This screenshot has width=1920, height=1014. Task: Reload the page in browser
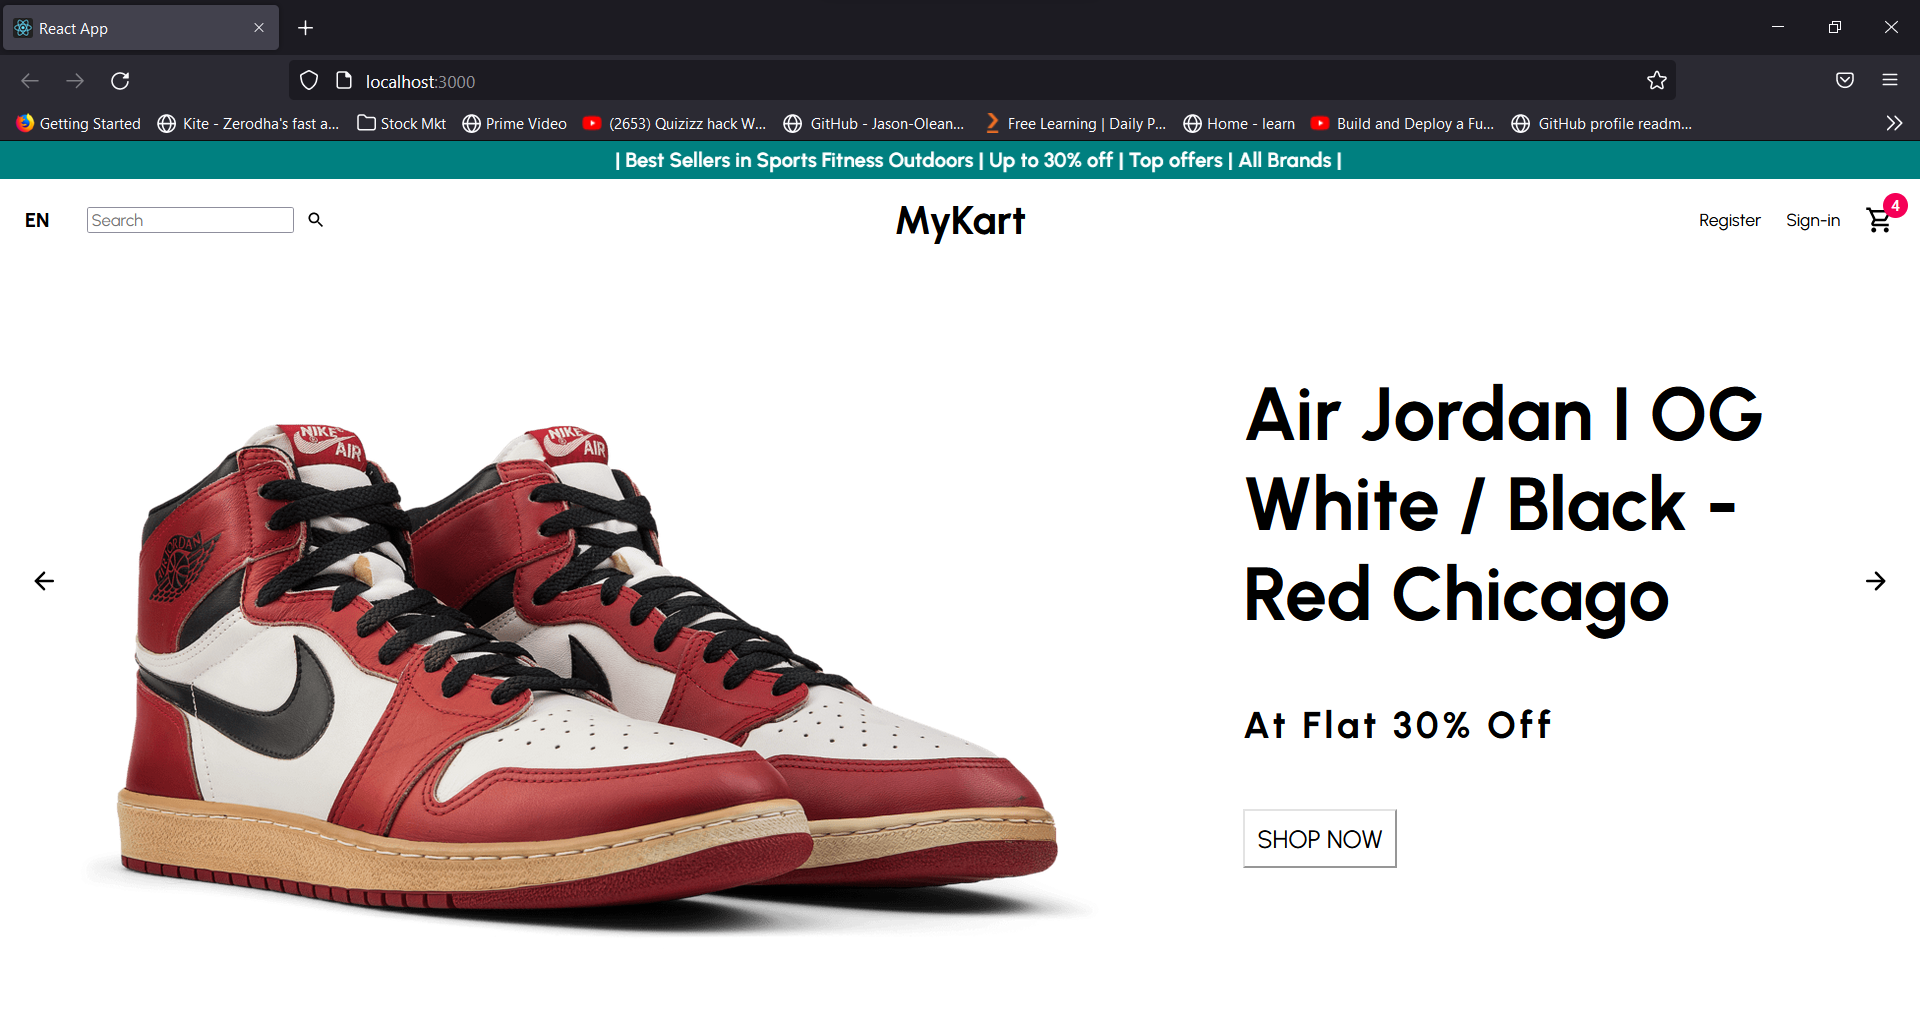[120, 81]
